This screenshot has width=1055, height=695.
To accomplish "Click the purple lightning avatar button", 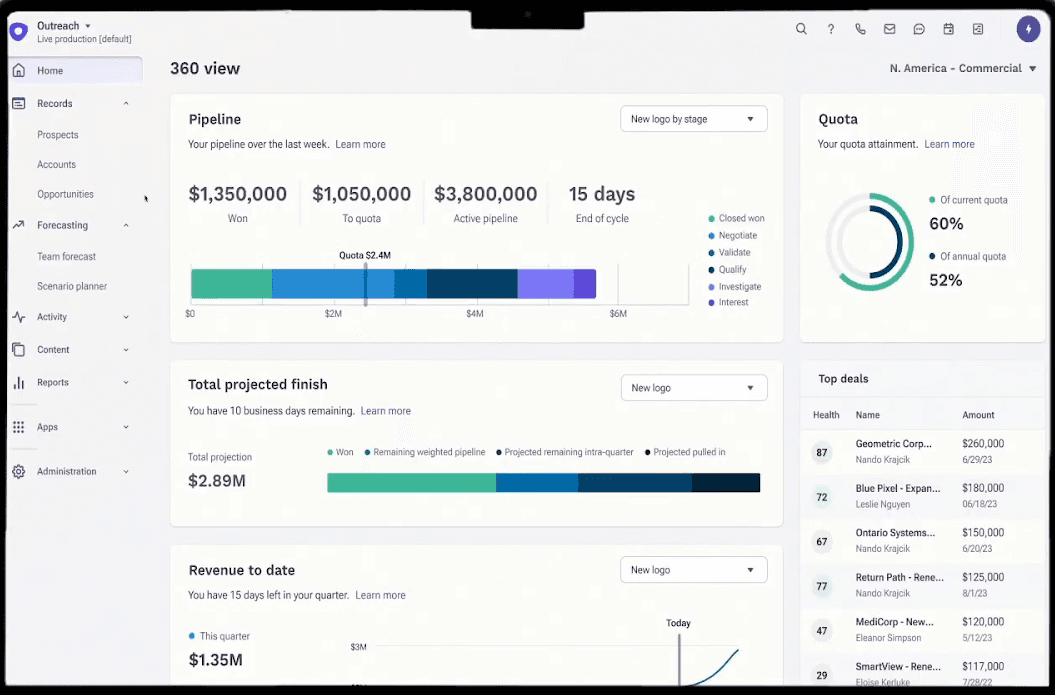I will pyautogui.click(x=1029, y=29).
